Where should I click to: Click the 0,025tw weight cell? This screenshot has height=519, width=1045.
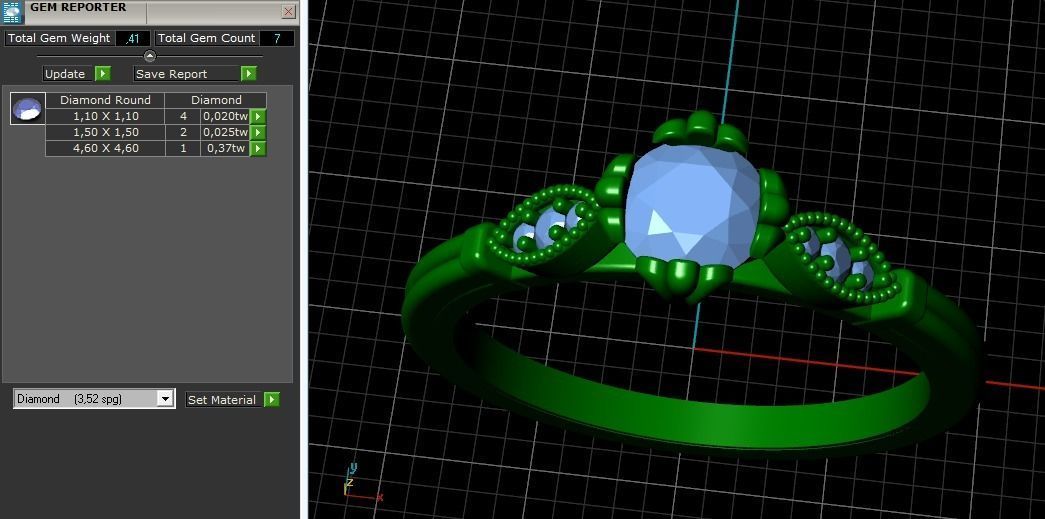(225, 132)
